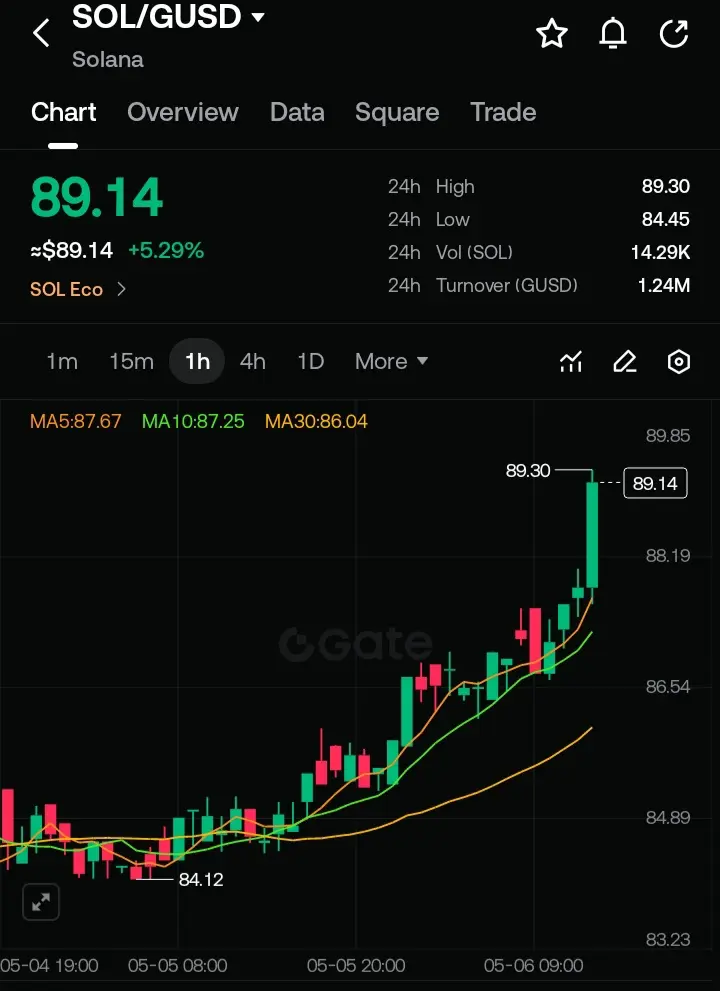The height and width of the screenshot is (991, 720).
Task: Select the 1m timeframe
Action: pos(62,362)
